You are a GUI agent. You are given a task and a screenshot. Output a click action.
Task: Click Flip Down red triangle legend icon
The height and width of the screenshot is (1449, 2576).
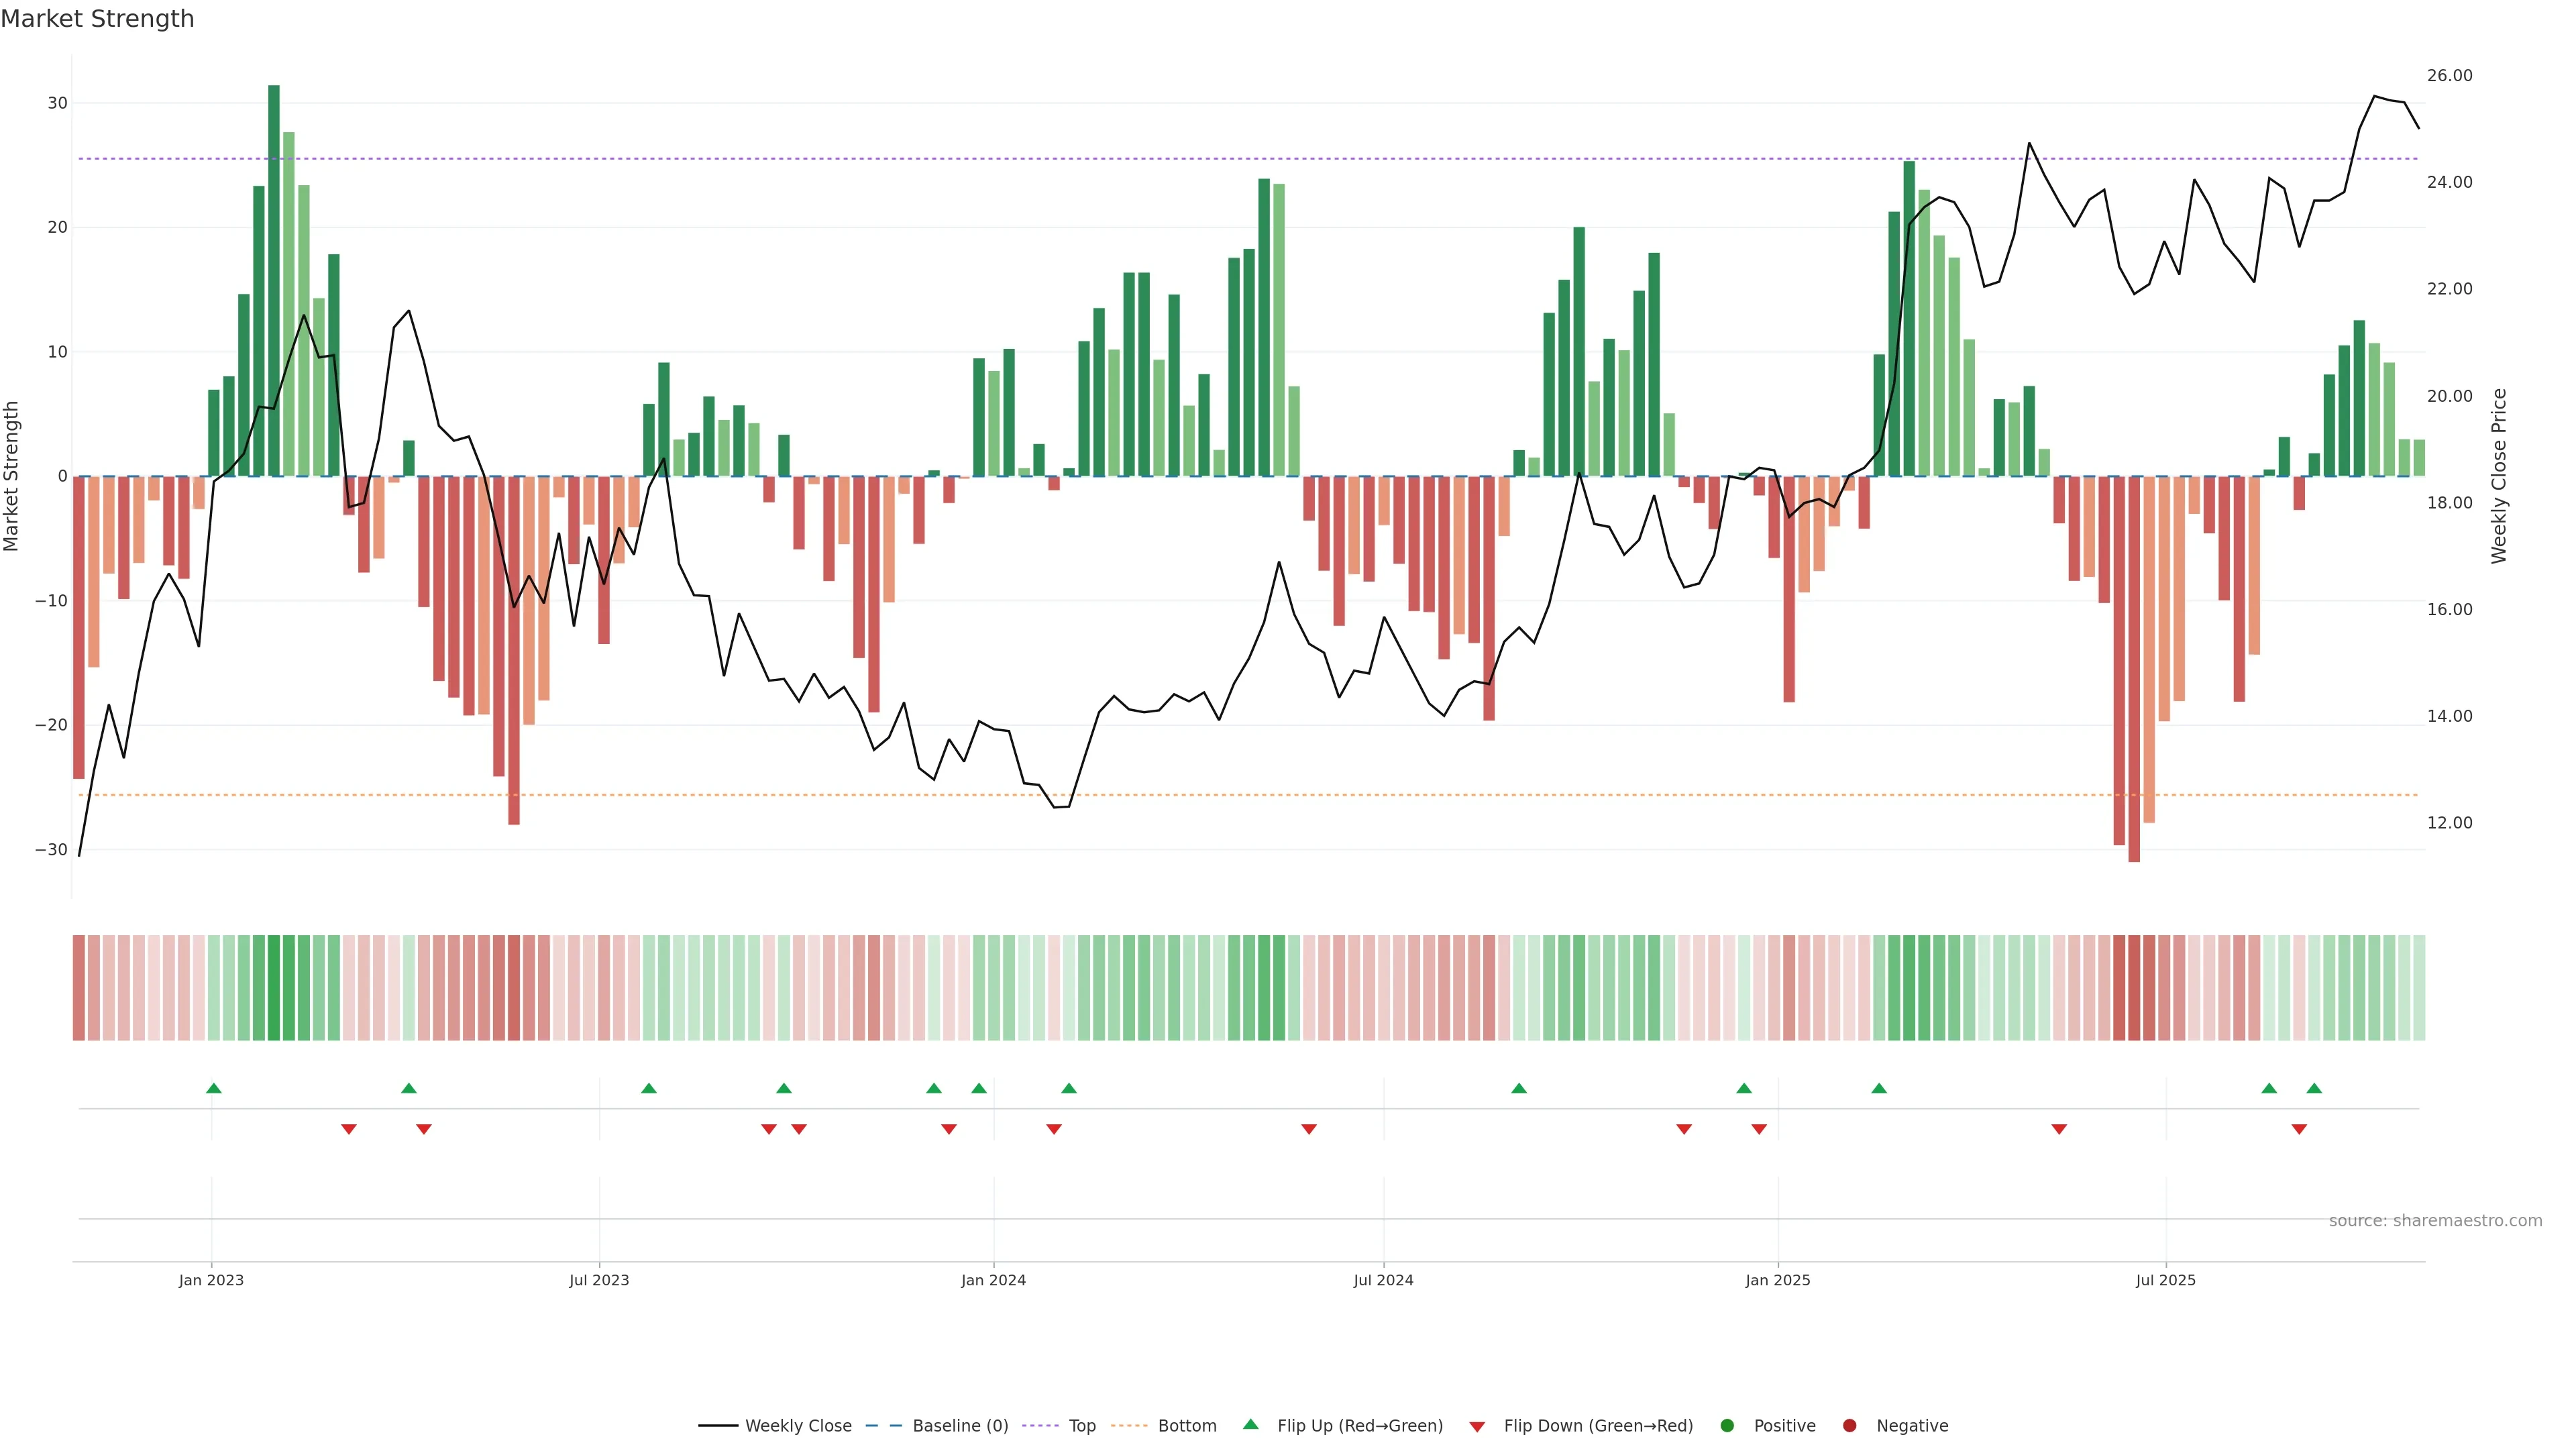tap(1477, 1426)
